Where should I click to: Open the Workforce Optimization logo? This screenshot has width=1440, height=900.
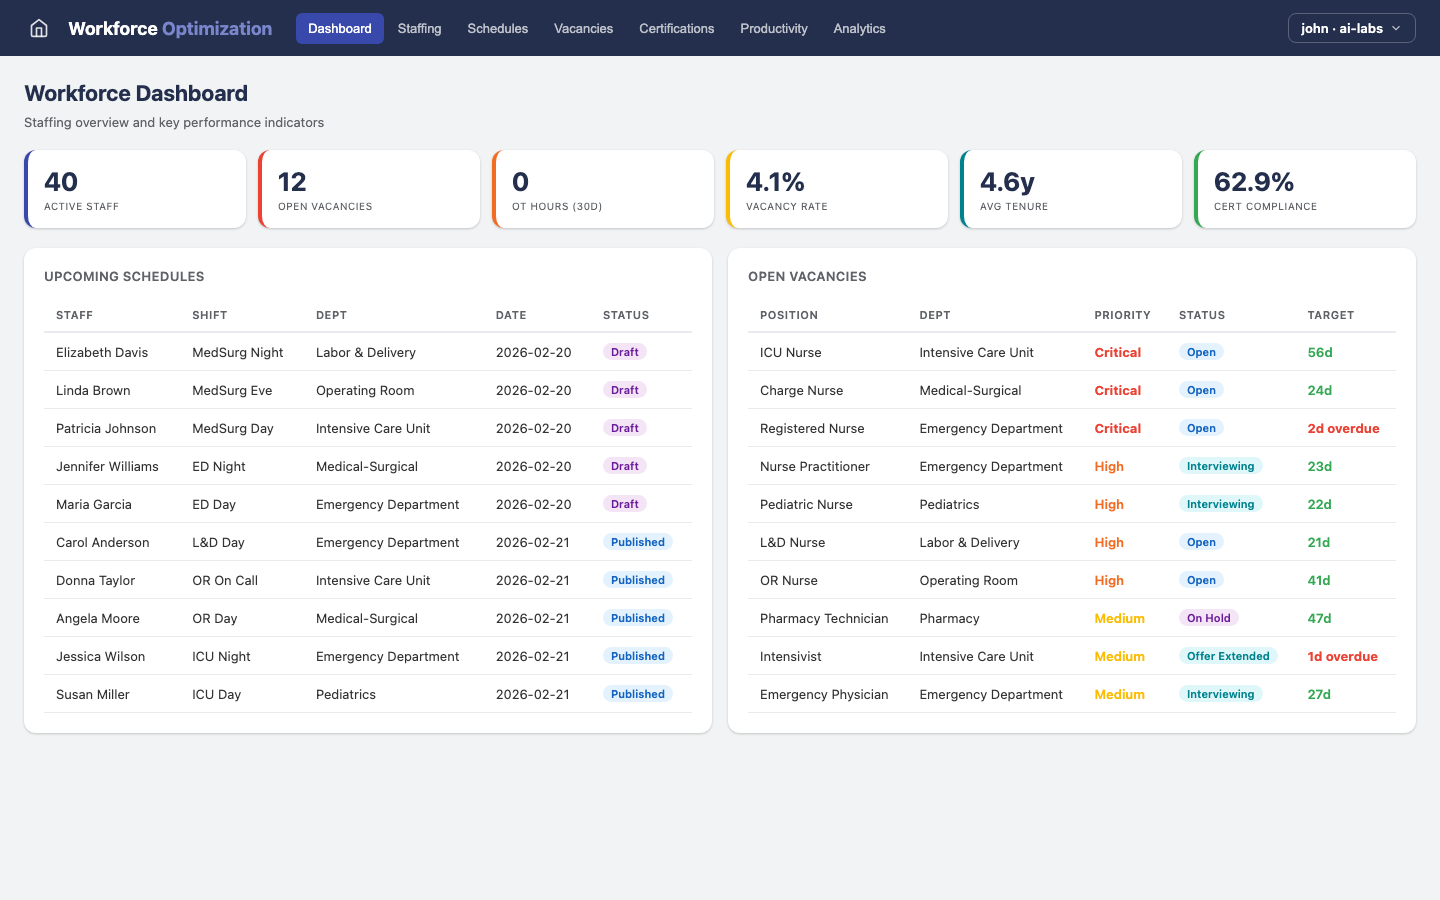169,28
